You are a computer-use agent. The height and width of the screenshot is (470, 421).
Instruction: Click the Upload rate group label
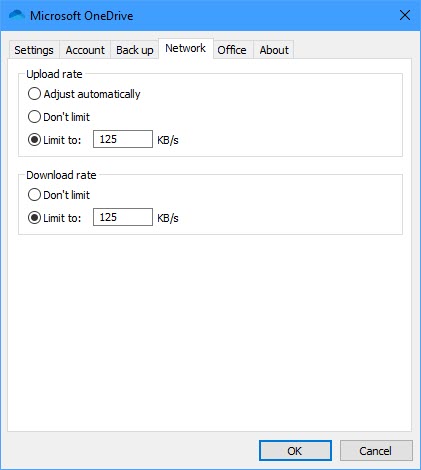[x=54, y=74]
